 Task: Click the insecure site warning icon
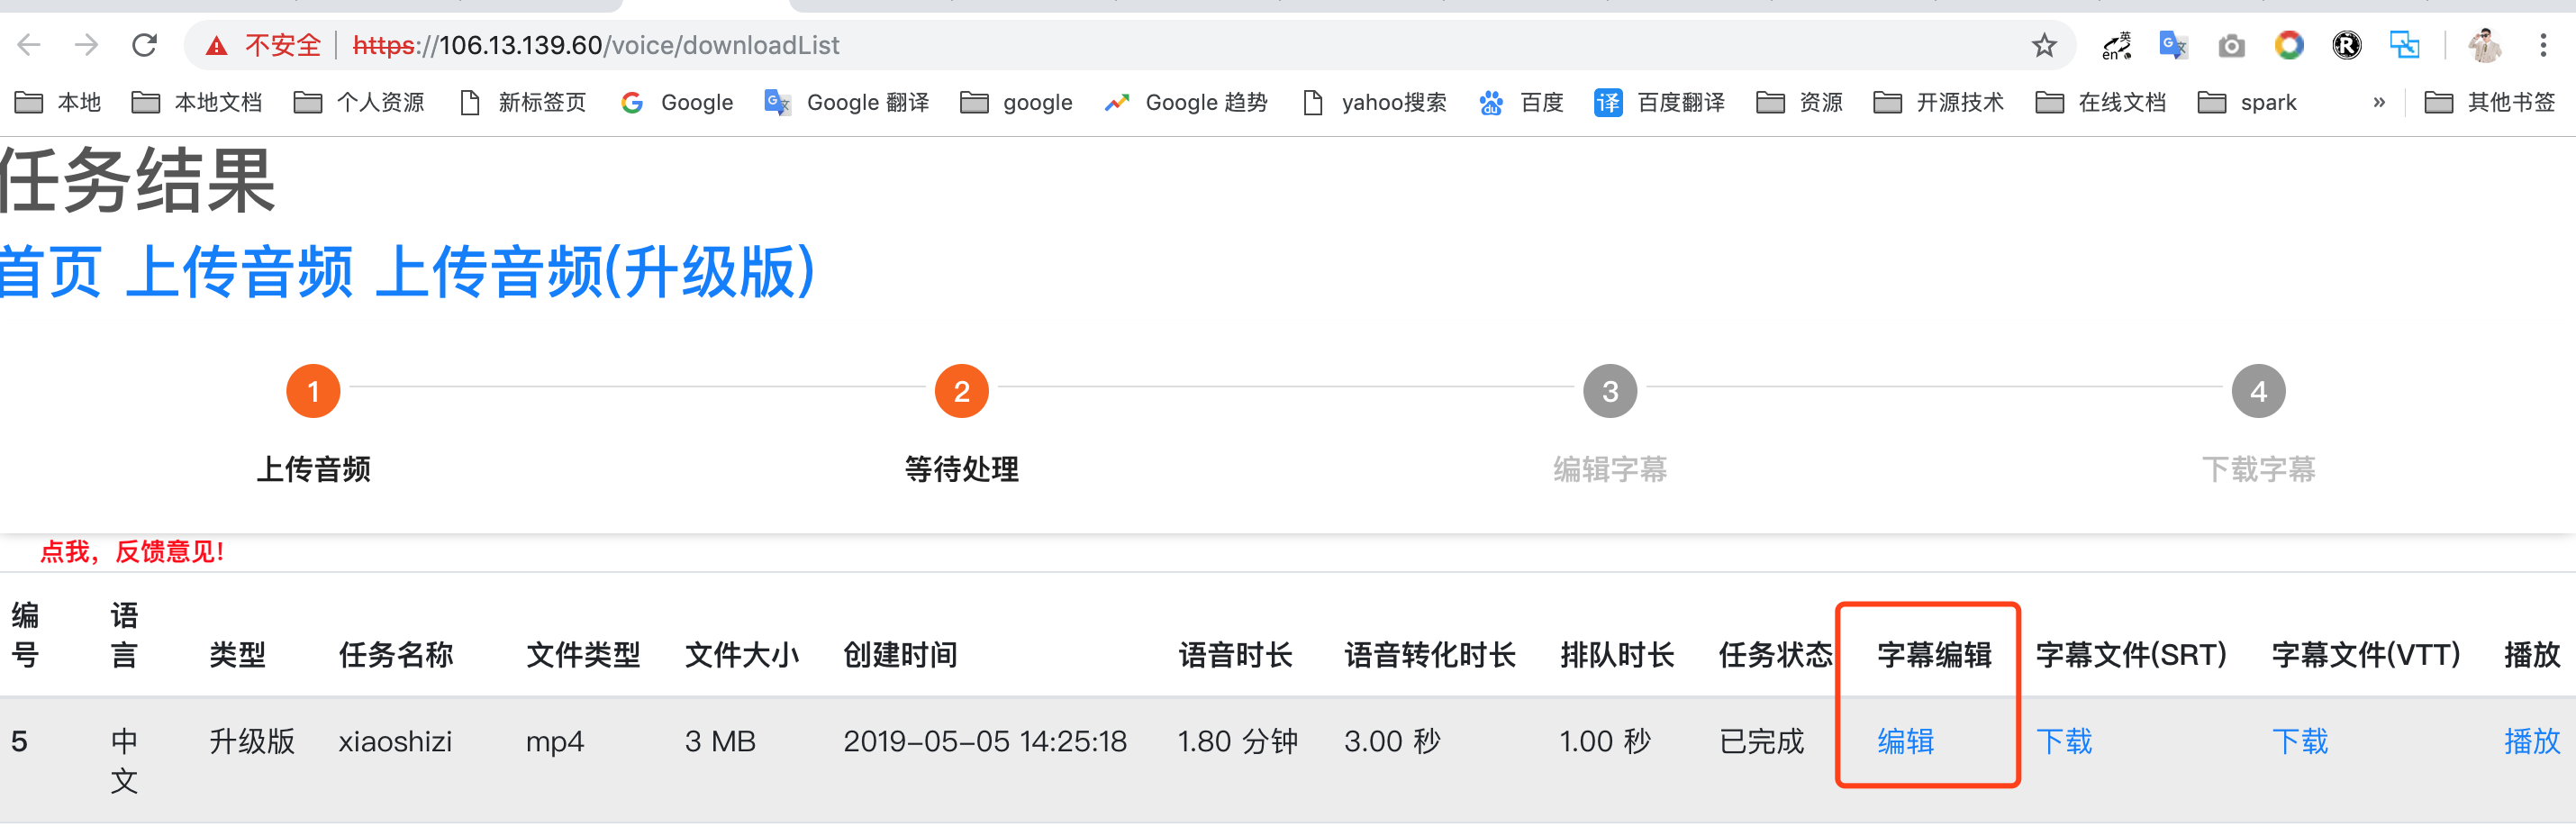click(x=216, y=46)
